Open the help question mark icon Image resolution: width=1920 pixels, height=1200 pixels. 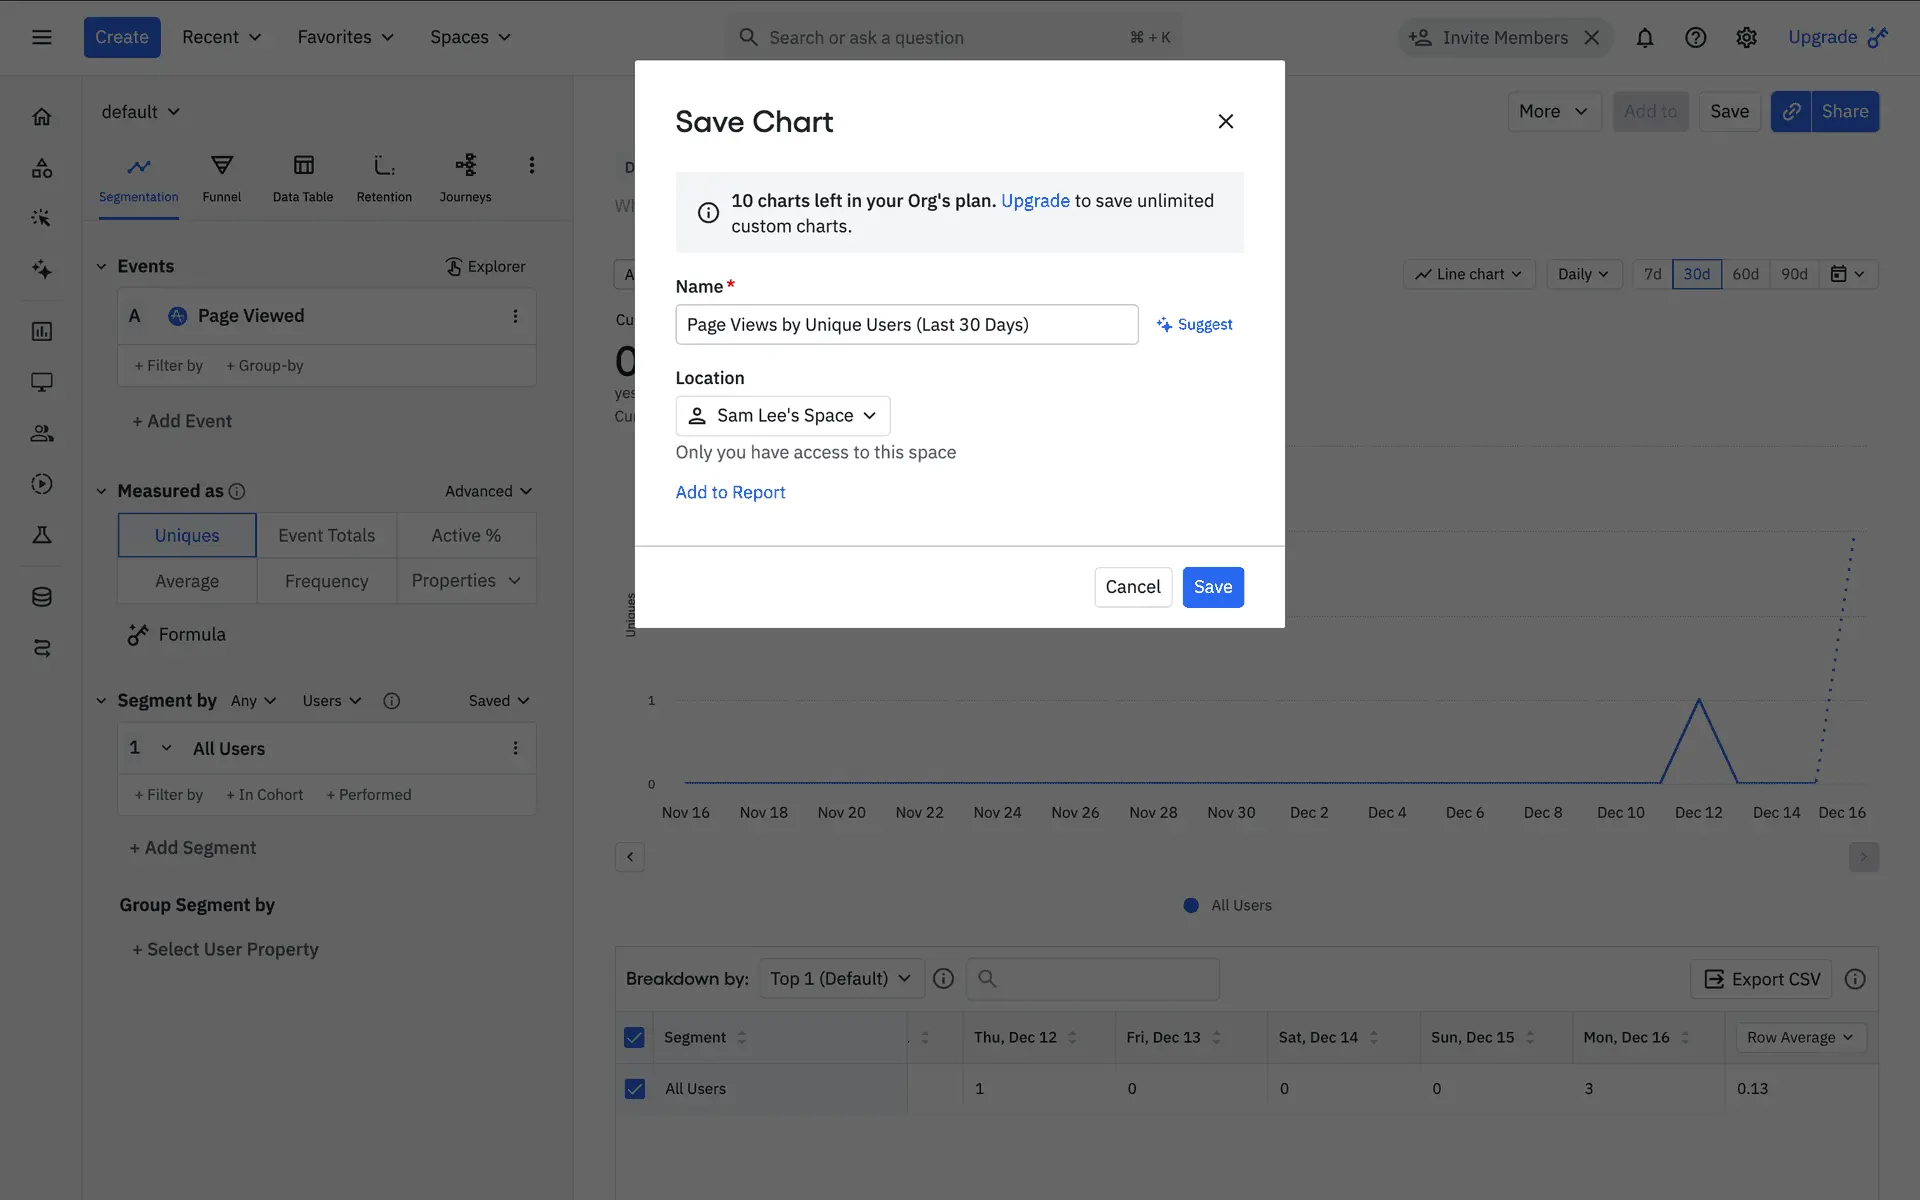coord(1695,38)
